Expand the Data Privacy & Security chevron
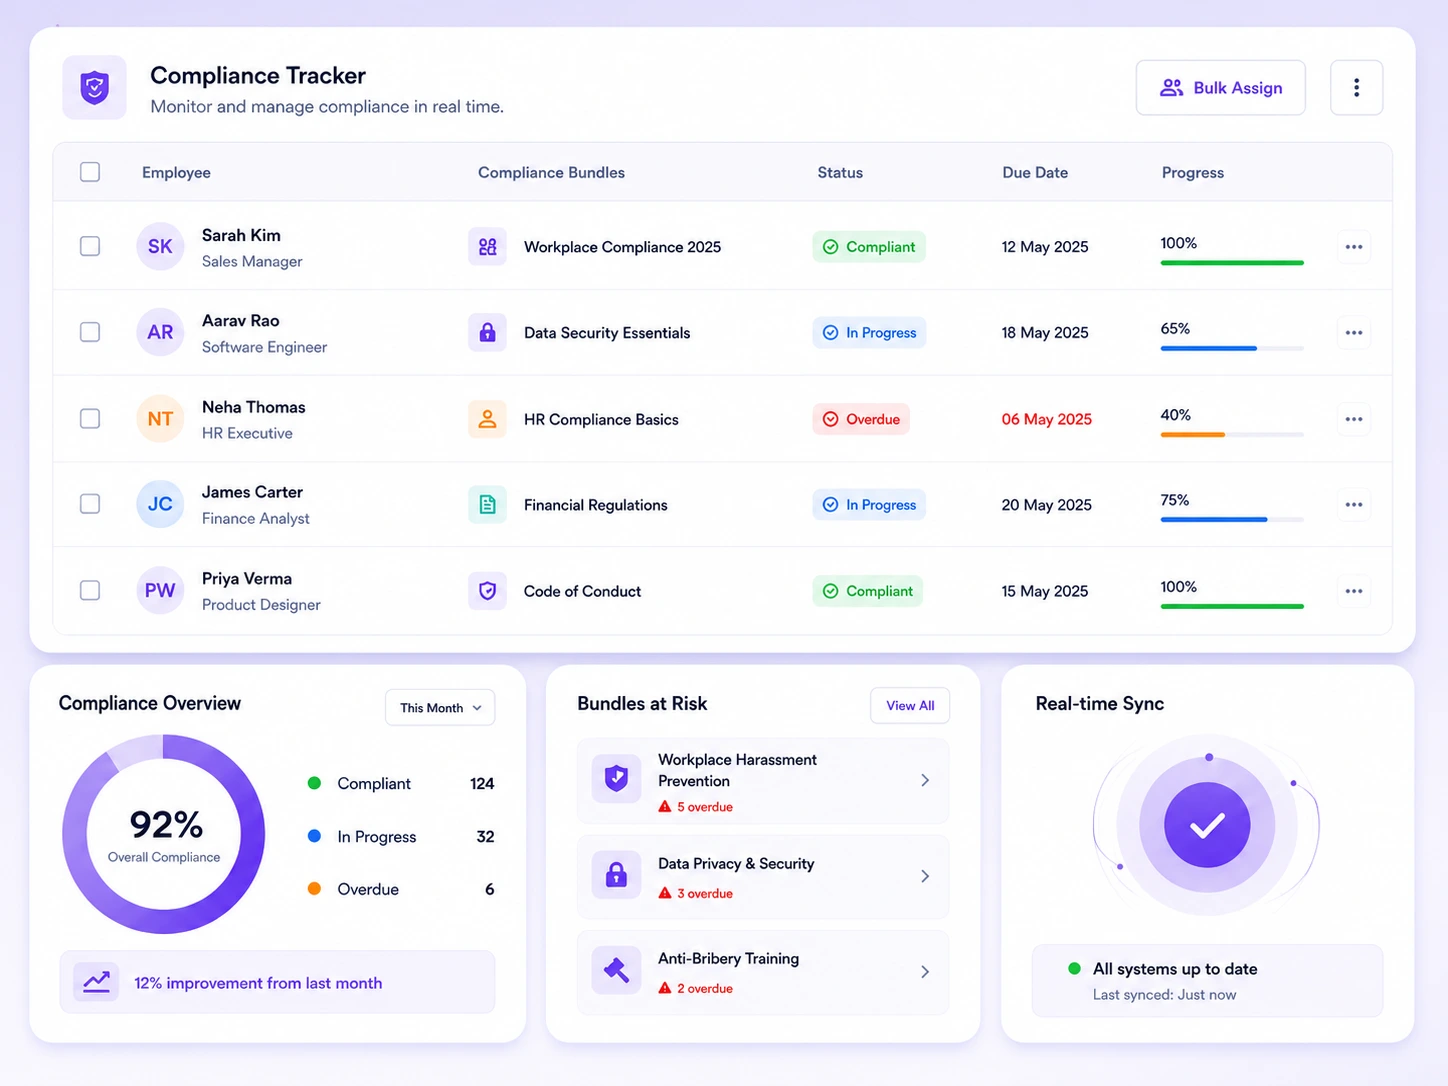Image resolution: width=1448 pixels, height=1086 pixels. pyautogui.click(x=925, y=876)
